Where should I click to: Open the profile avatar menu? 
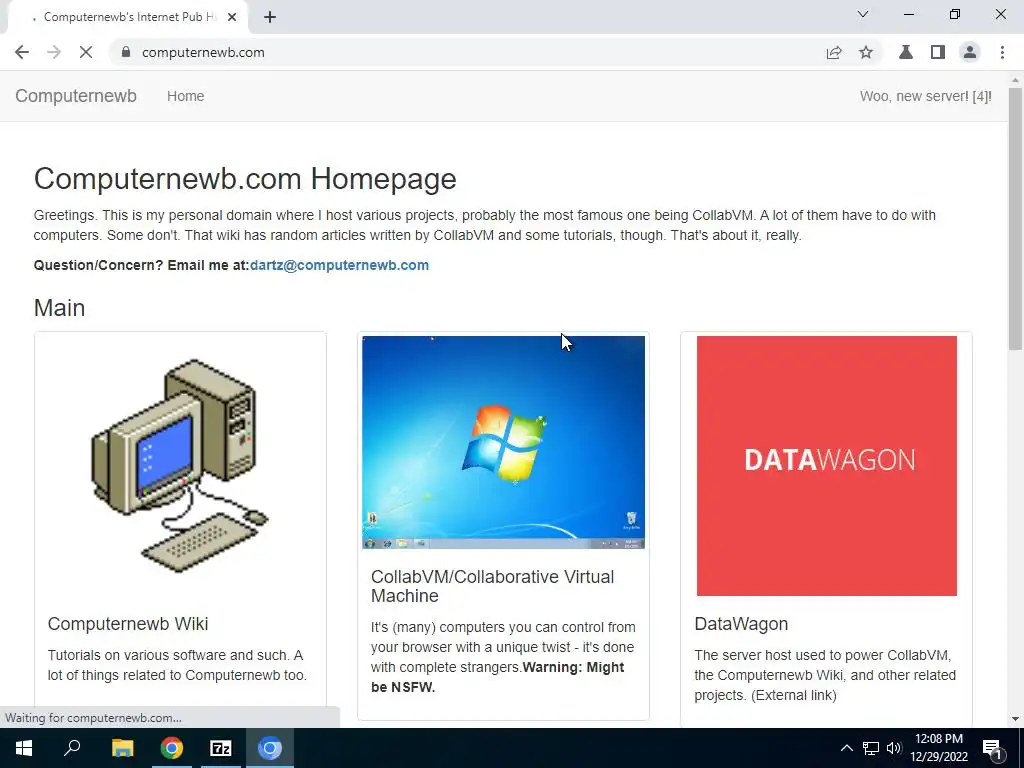[970, 52]
